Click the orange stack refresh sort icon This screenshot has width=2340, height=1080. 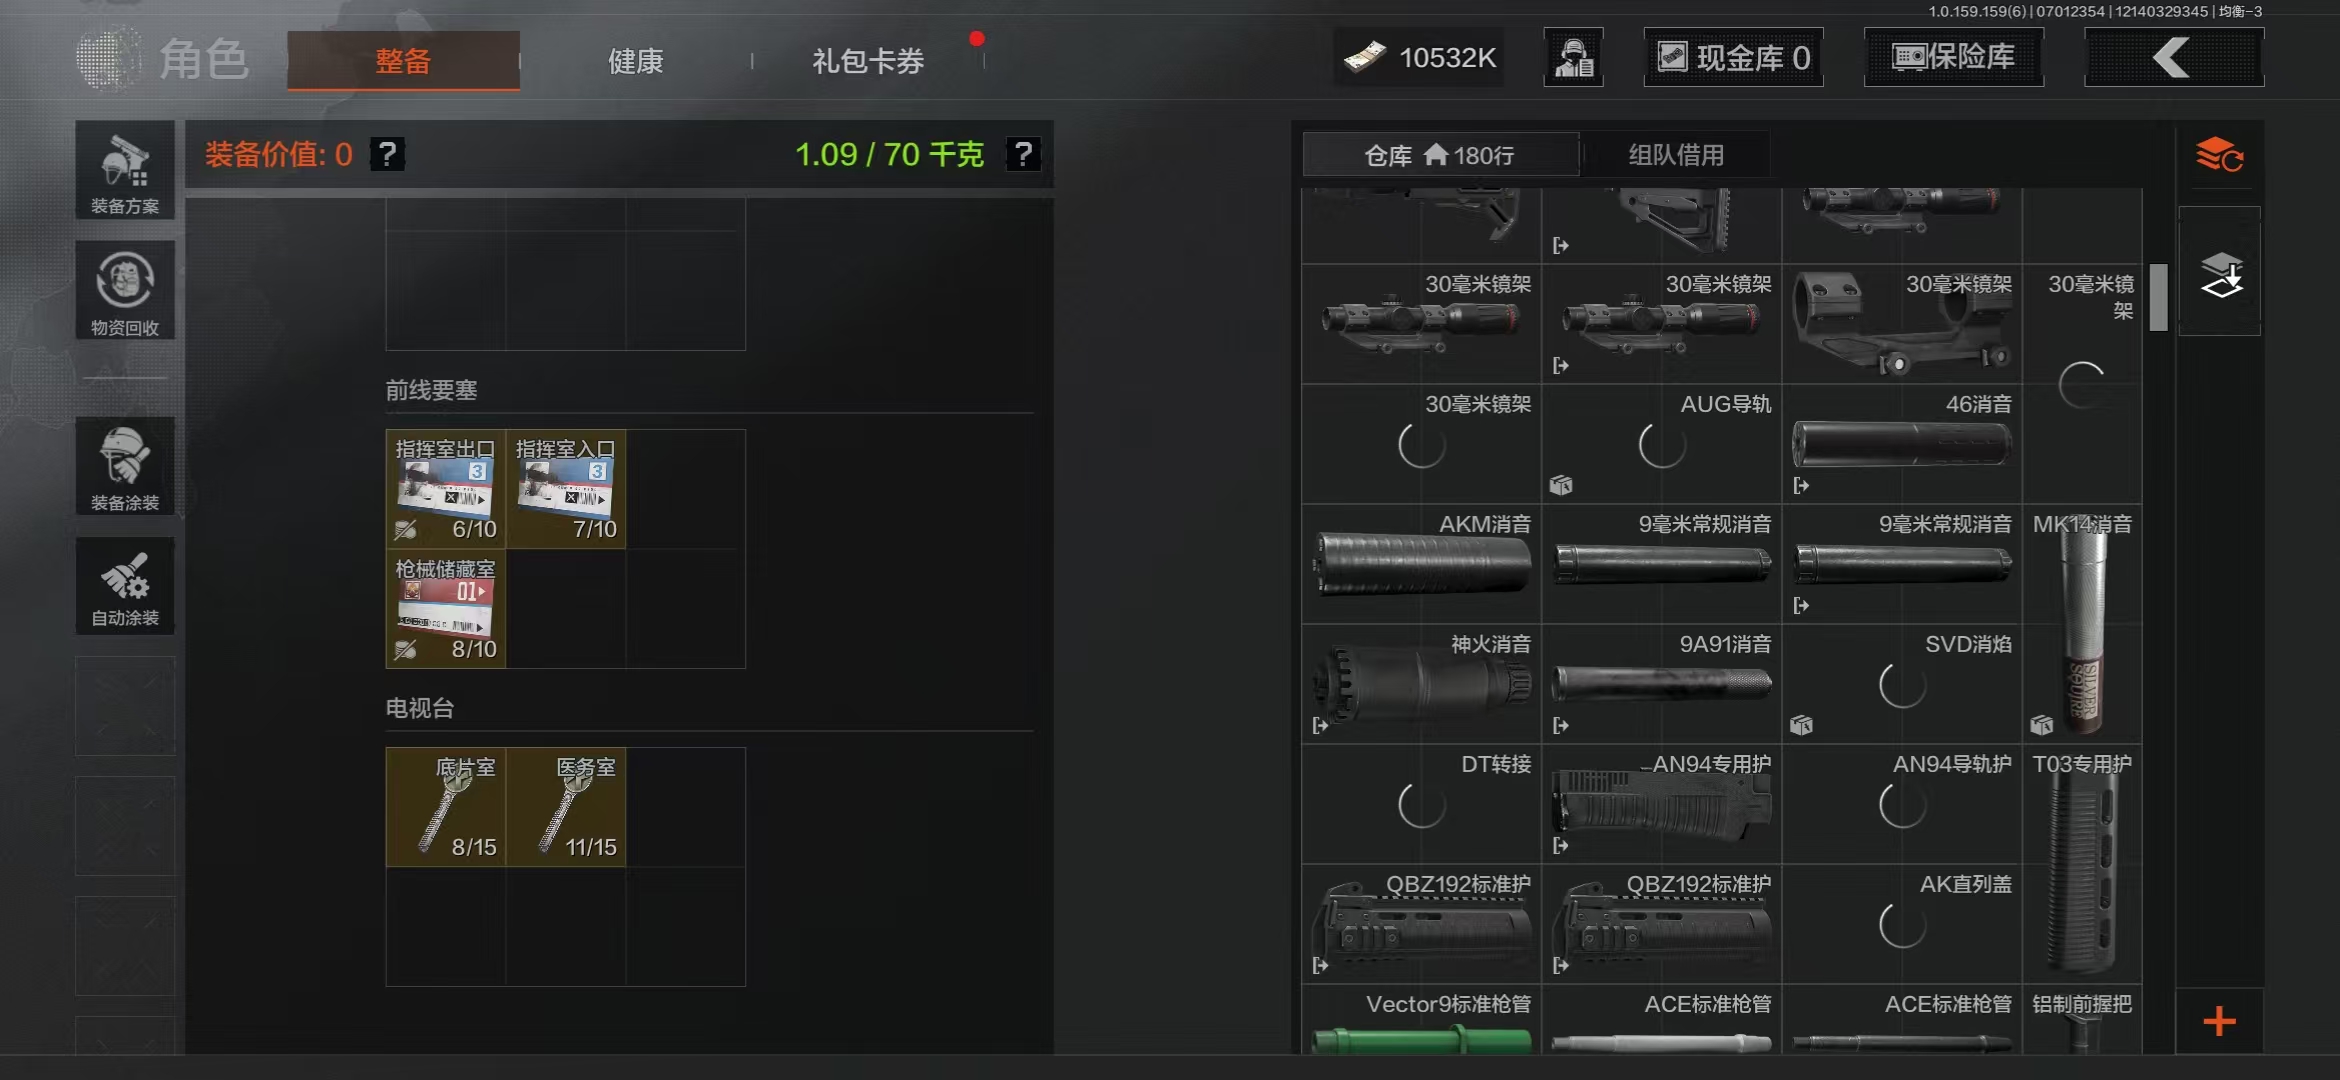click(2219, 155)
